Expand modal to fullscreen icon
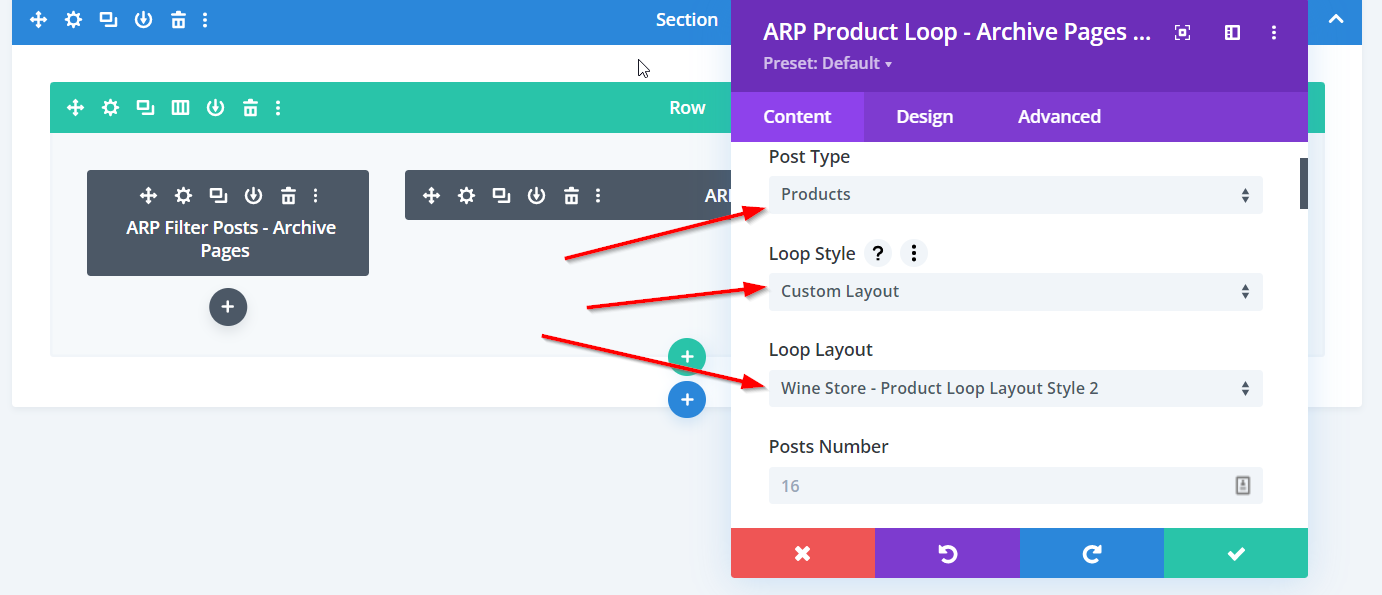 click(x=1182, y=33)
